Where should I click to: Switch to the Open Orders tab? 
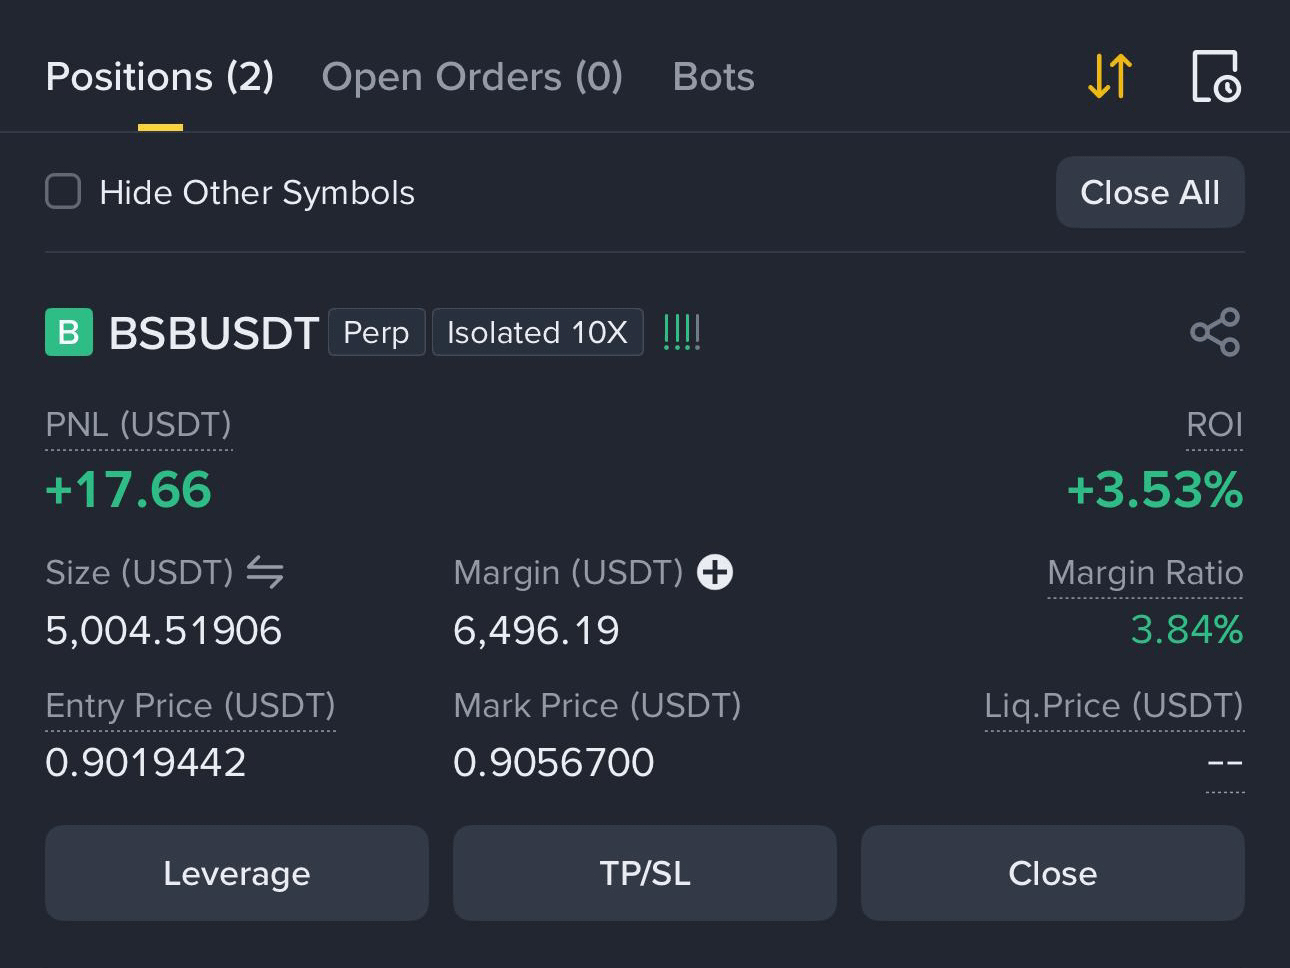(x=472, y=77)
